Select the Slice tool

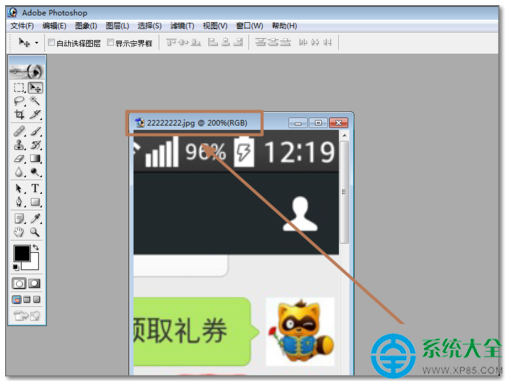(x=35, y=114)
